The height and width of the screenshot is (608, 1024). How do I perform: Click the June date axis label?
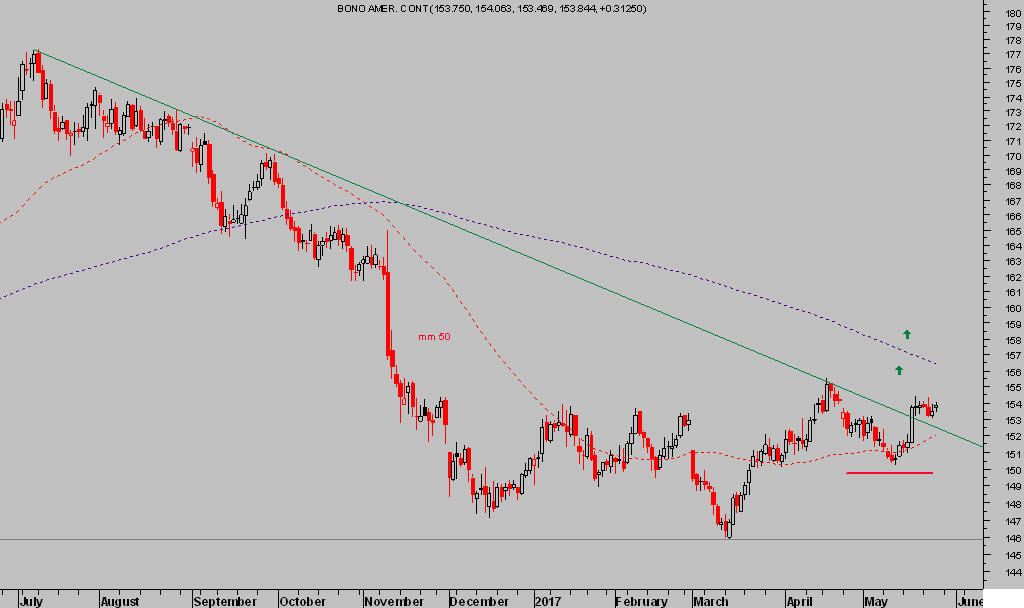click(x=969, y=602)
